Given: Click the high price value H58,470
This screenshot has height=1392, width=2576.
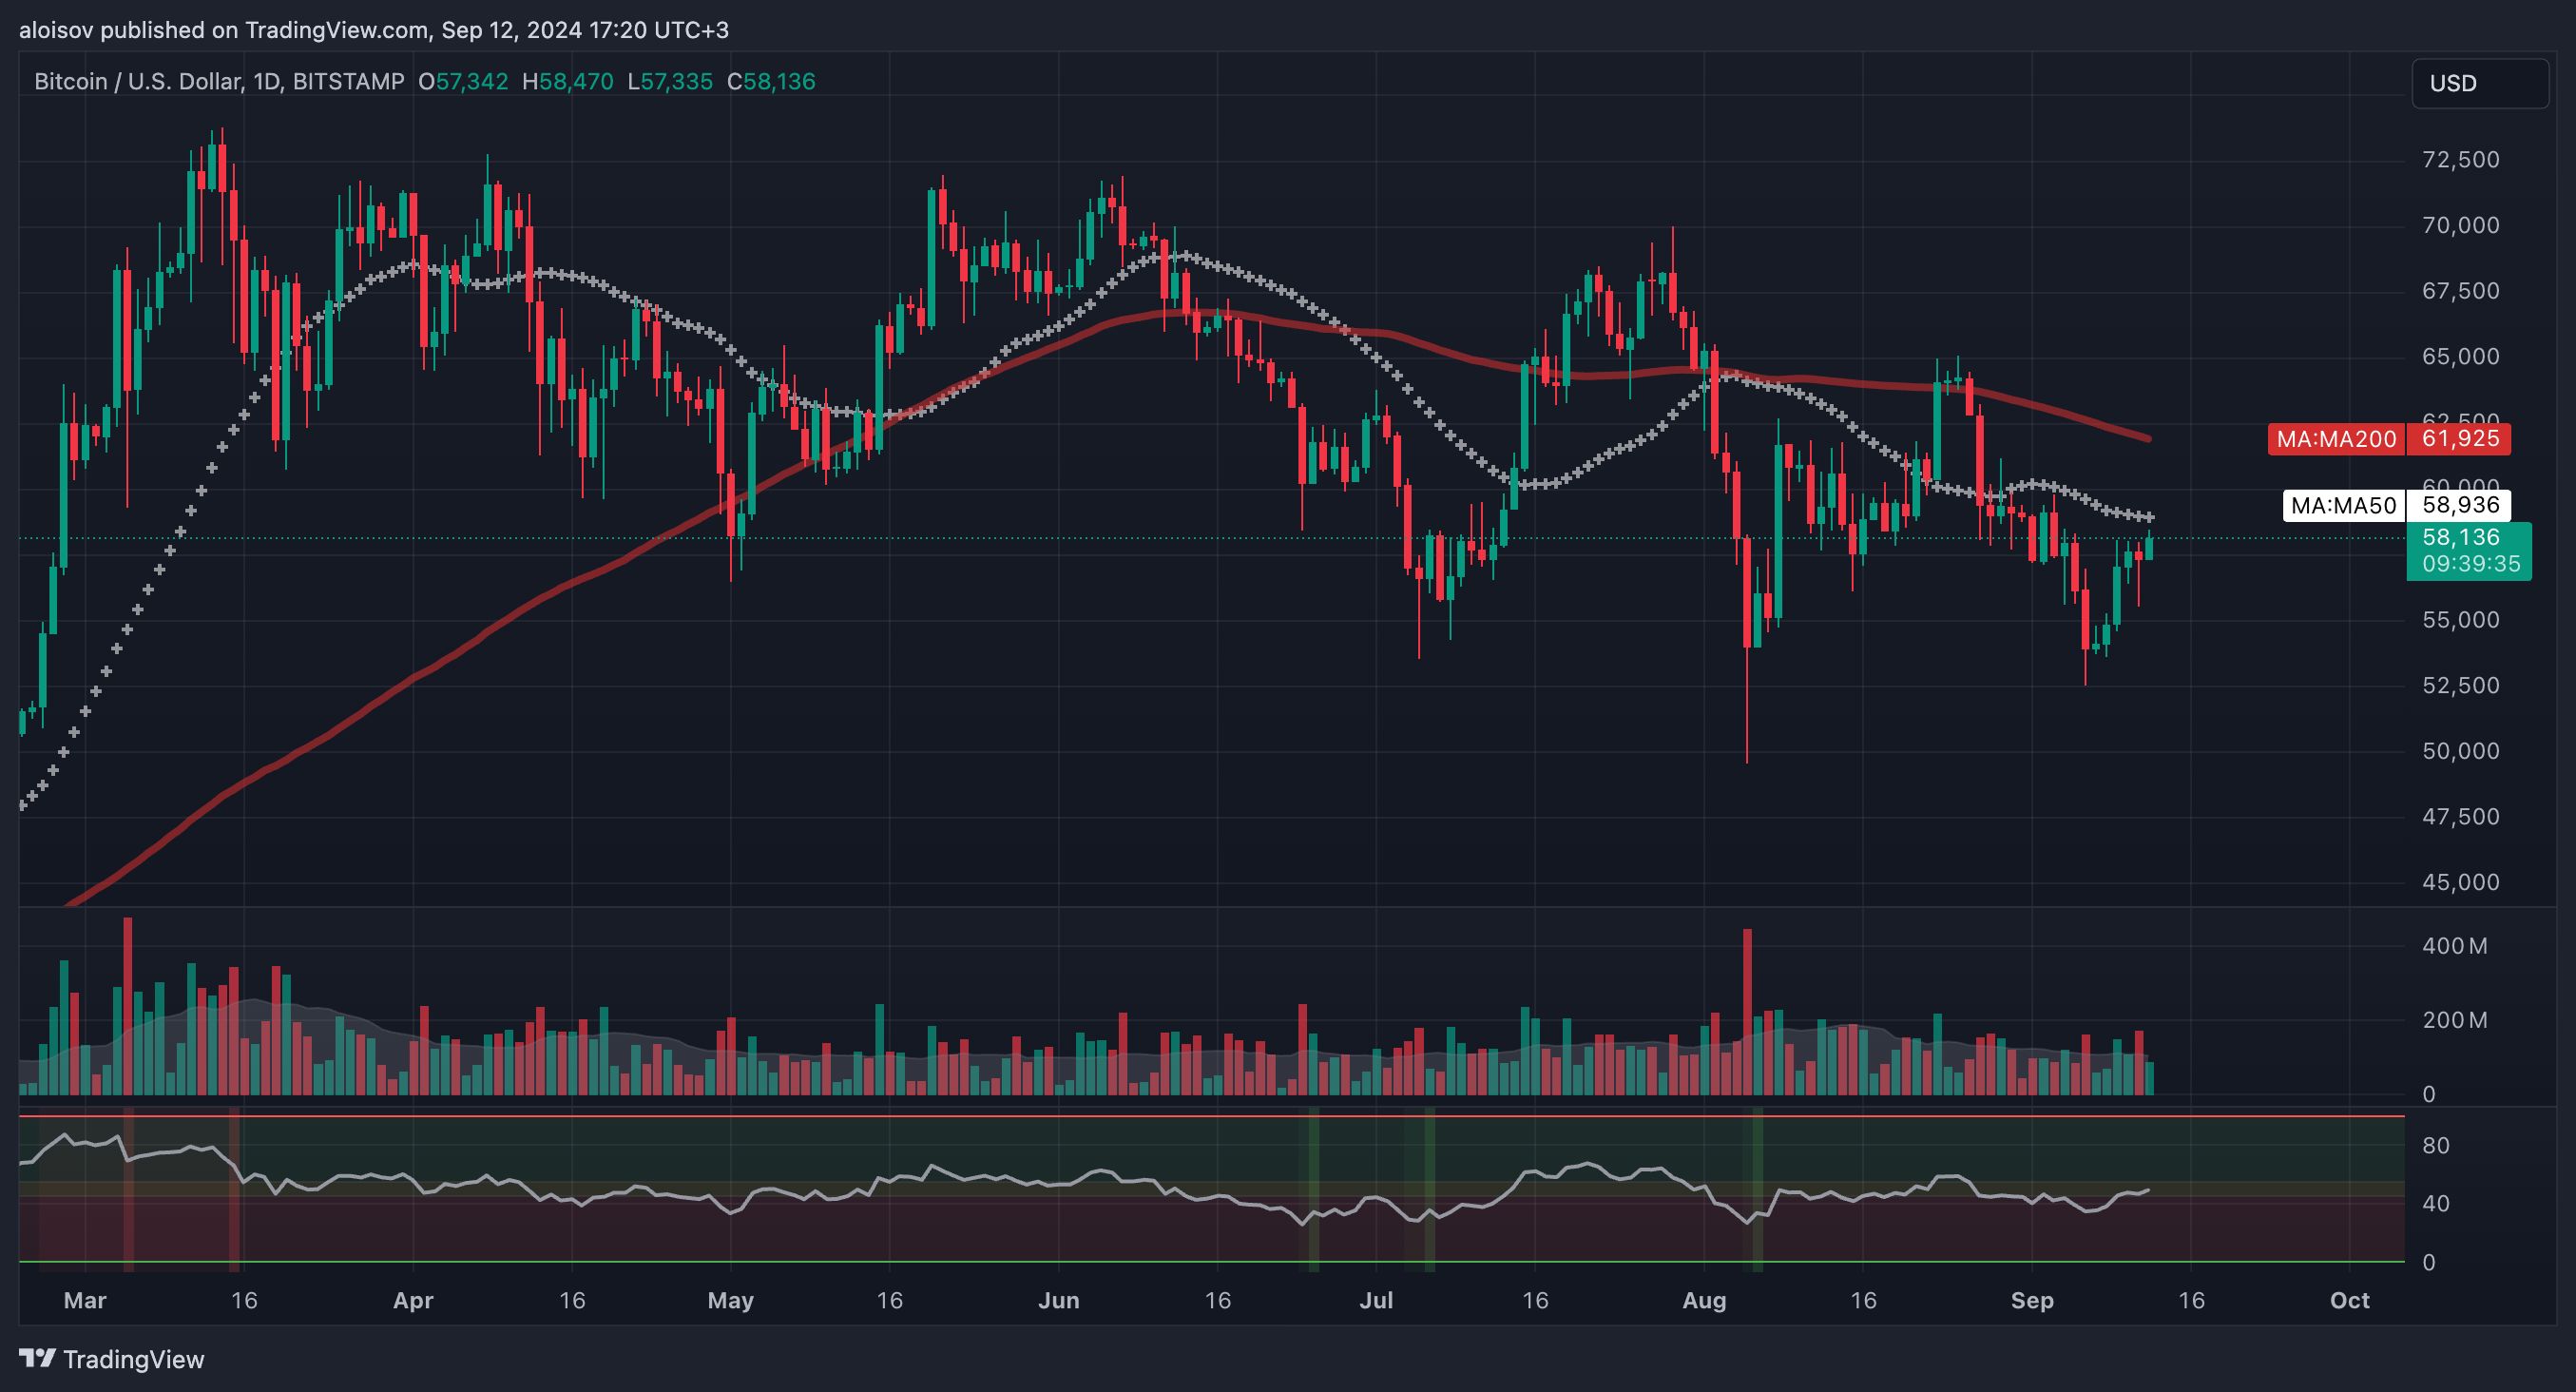Looking at the screenshot, I should tap(568, 82).
